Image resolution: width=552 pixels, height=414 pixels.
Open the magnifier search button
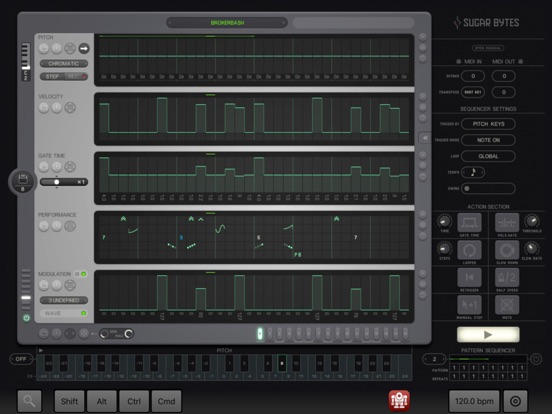coord(30,401)
